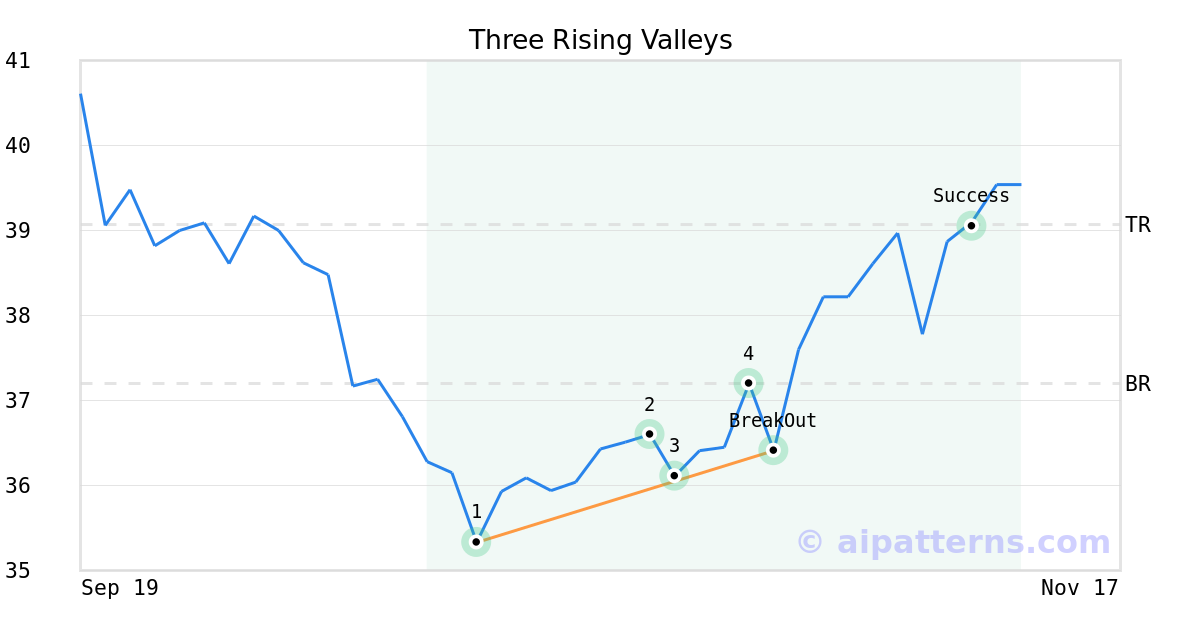This screenshot has width=1200, height=630.
Task: Open the aipatterns.com watermark link
Action: click(x=954, y=542)
